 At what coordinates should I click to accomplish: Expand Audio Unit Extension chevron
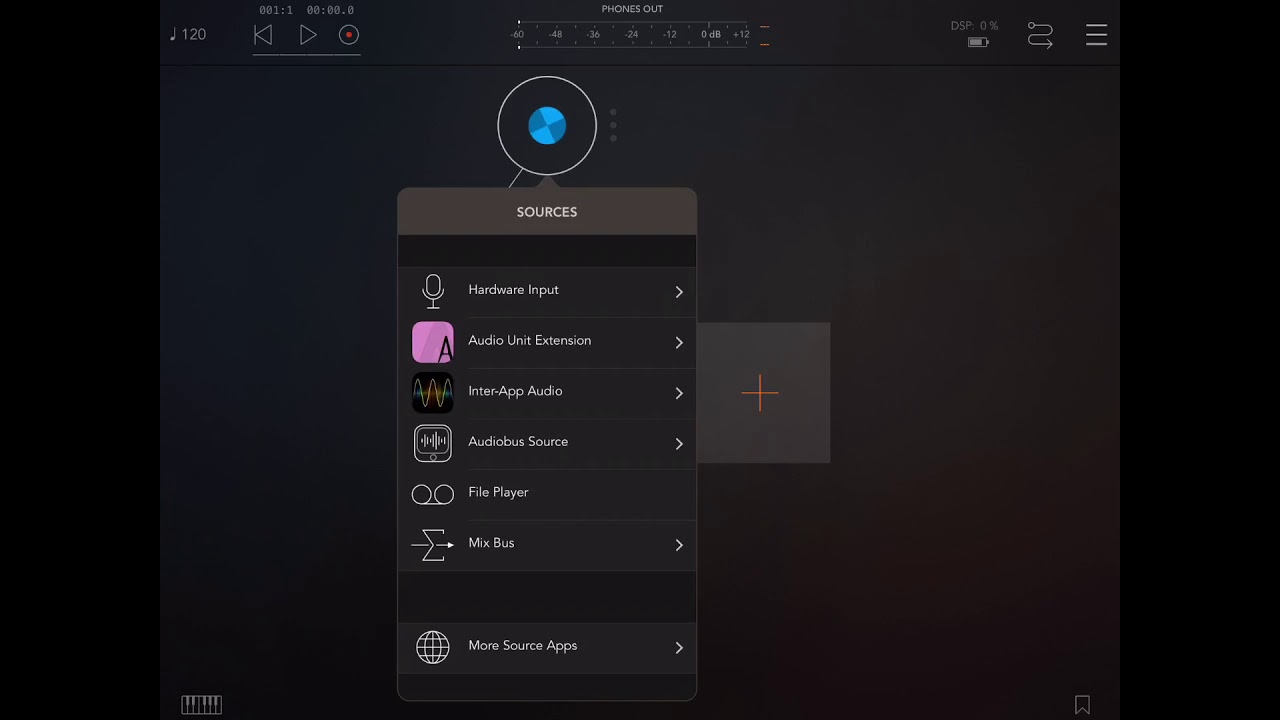tap(679, 343)
